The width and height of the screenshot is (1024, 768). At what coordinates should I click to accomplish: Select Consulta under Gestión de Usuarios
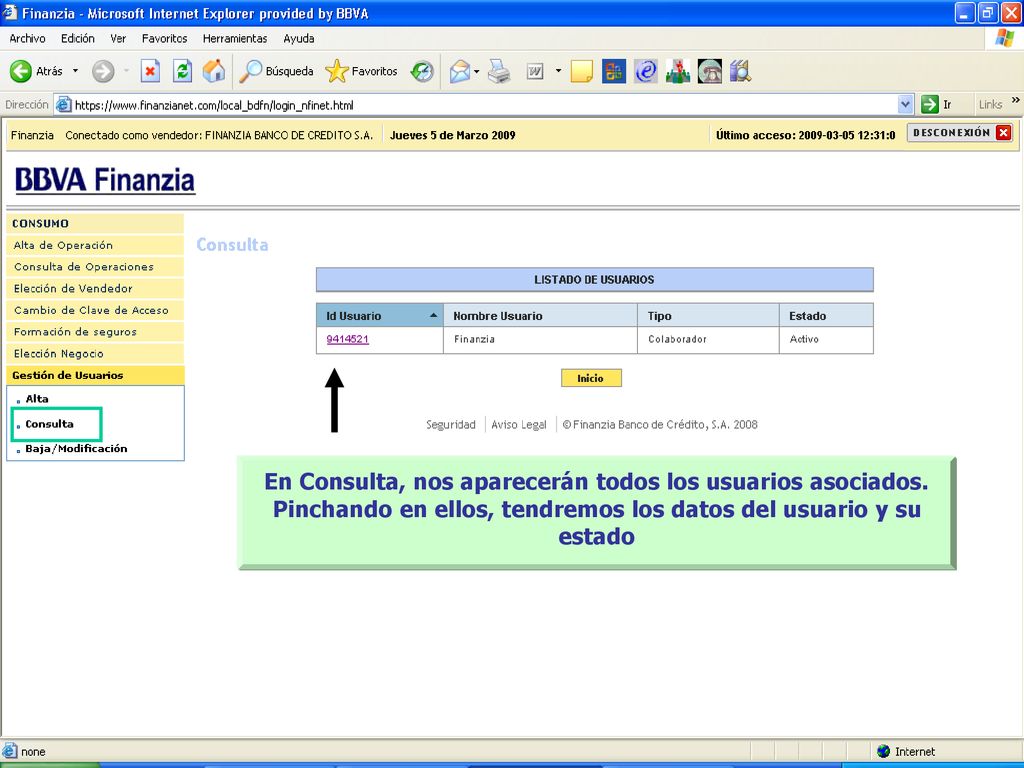(50, 424)
